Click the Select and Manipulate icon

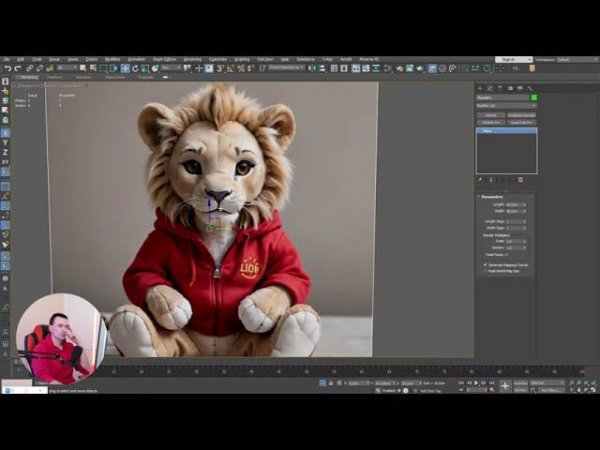pos(199,68)
